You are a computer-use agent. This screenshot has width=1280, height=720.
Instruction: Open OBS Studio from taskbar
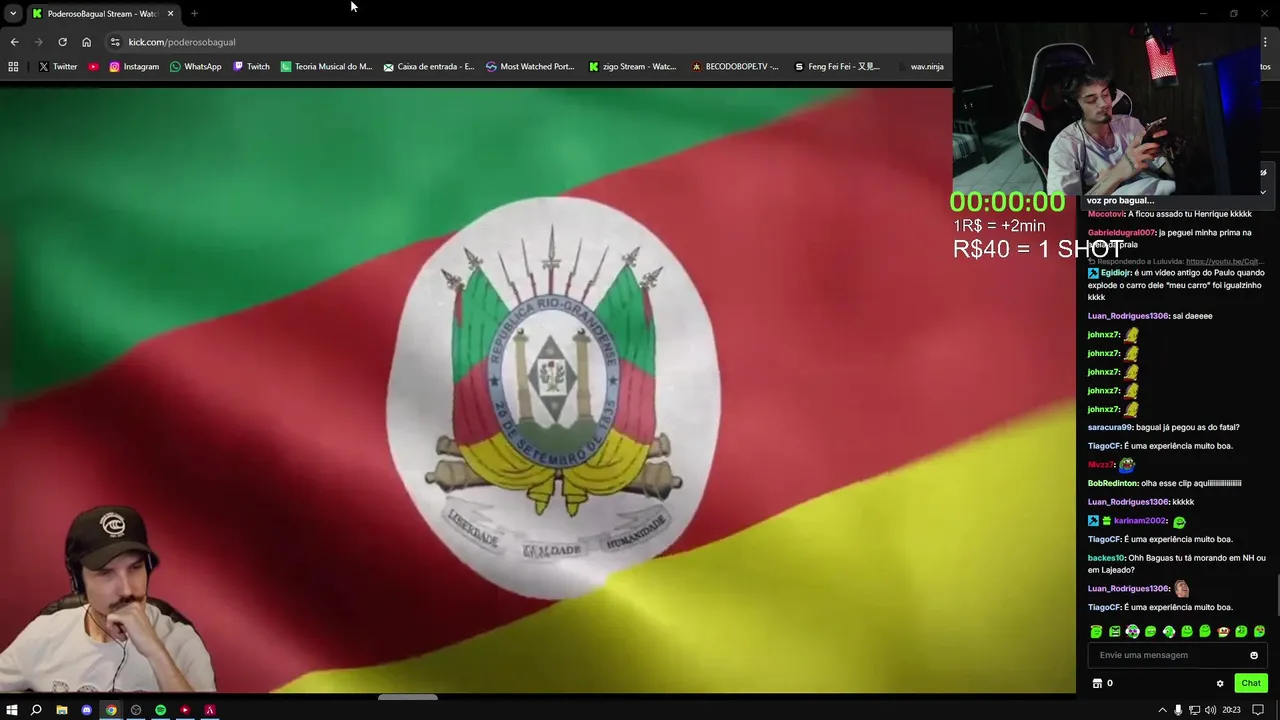point(136,710)
